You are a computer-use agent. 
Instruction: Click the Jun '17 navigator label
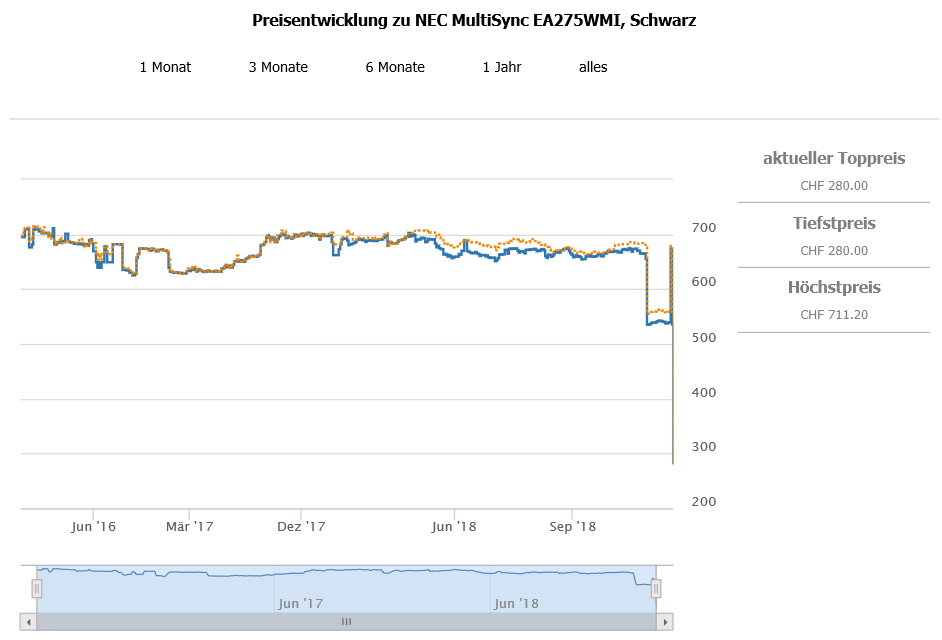pos(301,603)
